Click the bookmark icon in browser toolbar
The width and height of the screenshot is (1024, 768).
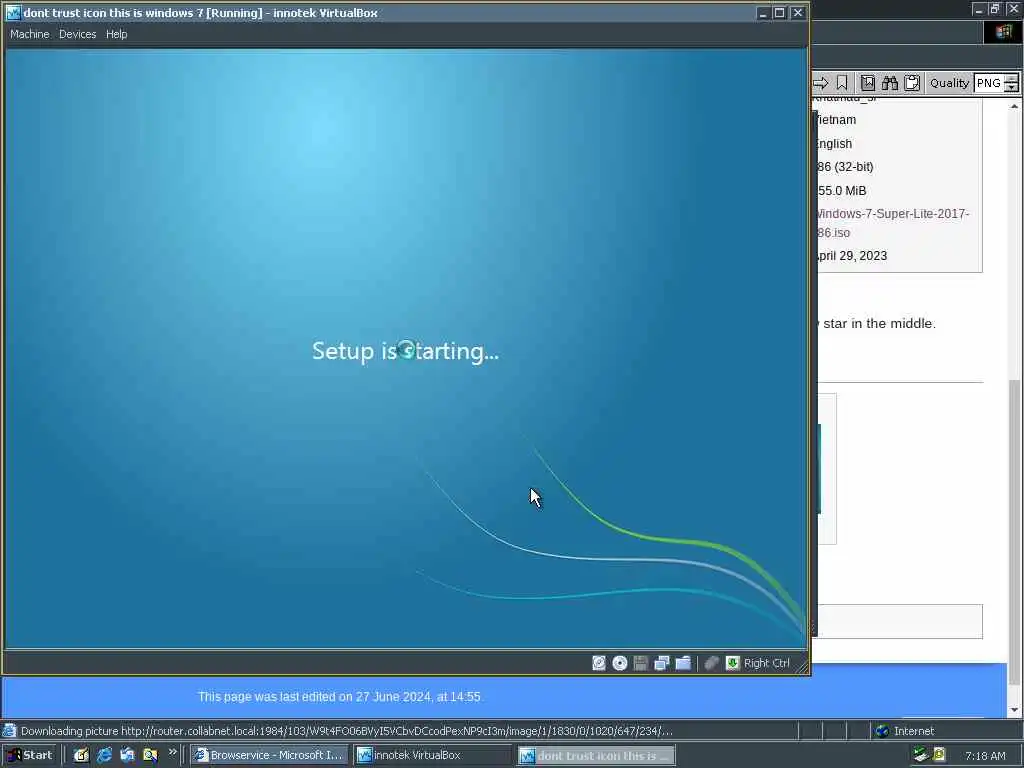pos(842,83)
